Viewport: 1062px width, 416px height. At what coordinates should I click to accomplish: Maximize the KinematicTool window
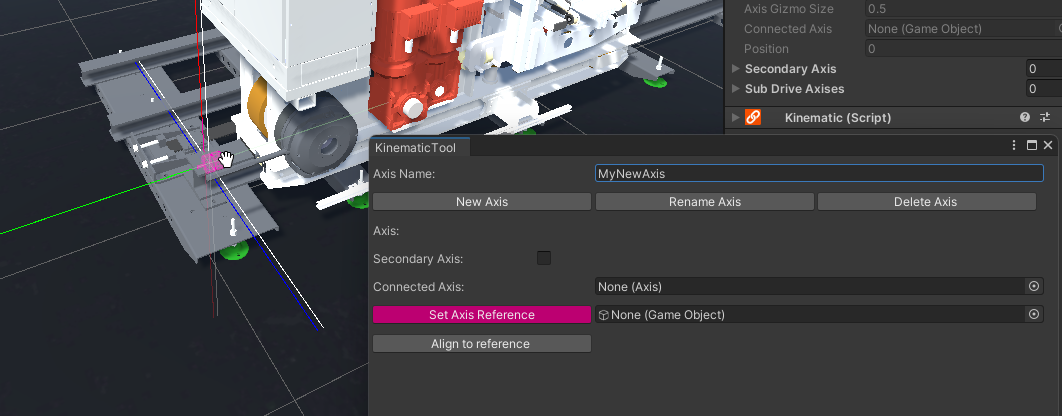1032,146
